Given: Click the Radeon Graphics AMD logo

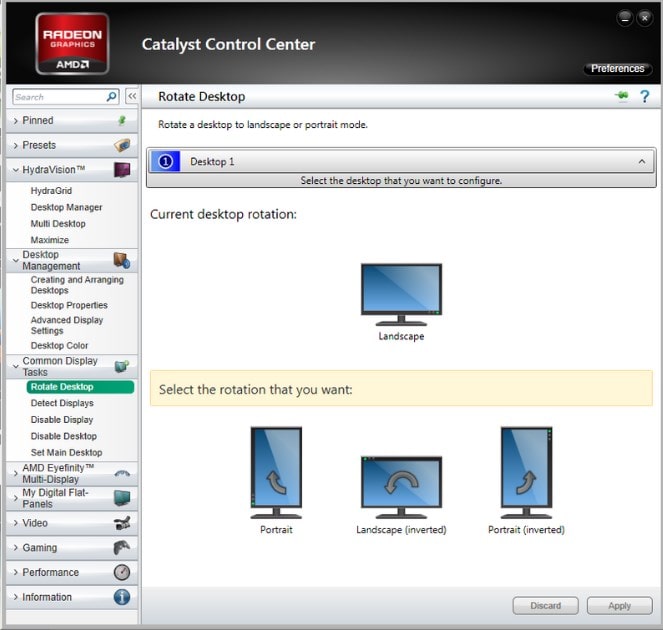Looking at the screenshot, I should click(x=72, y=44).
